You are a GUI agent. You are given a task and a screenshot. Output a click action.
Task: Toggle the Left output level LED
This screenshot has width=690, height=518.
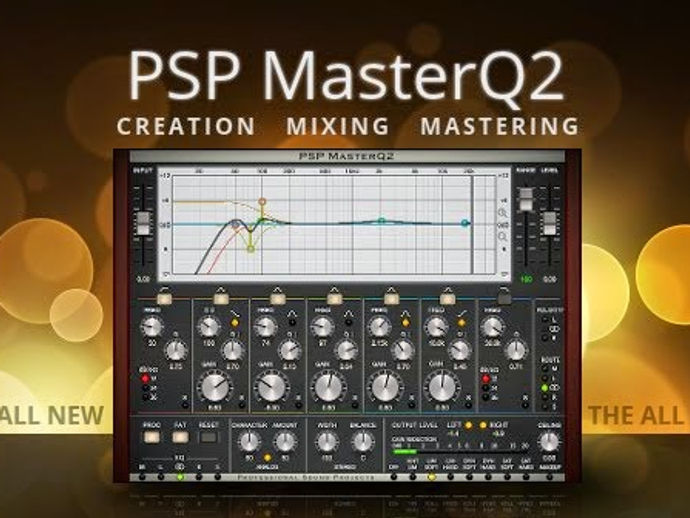click(x=469, y=425)
